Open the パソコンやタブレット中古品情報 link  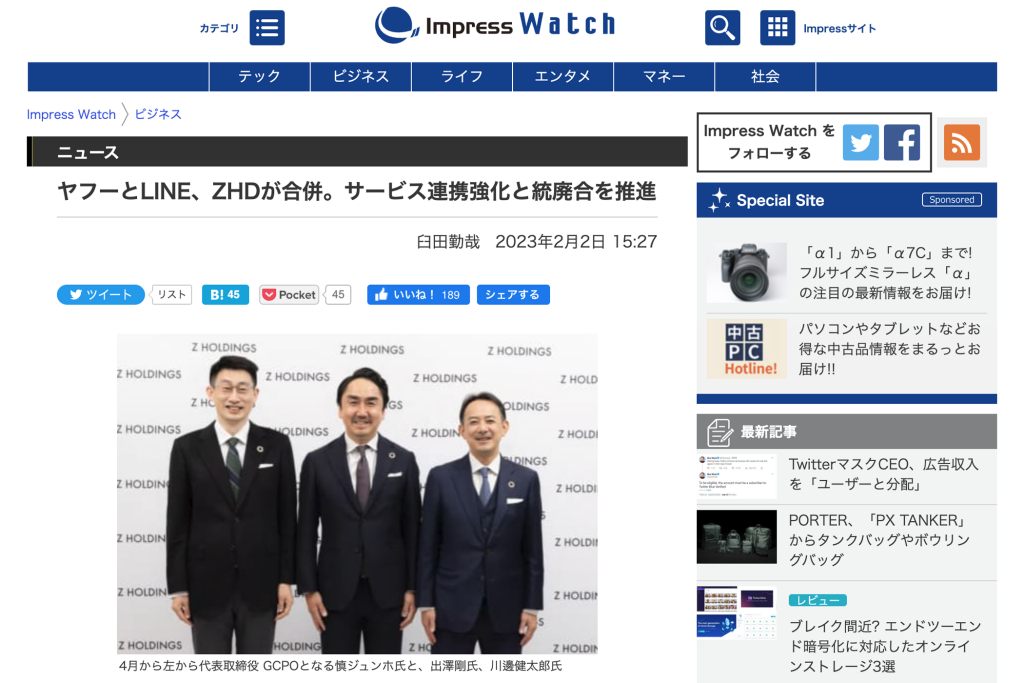889,349
